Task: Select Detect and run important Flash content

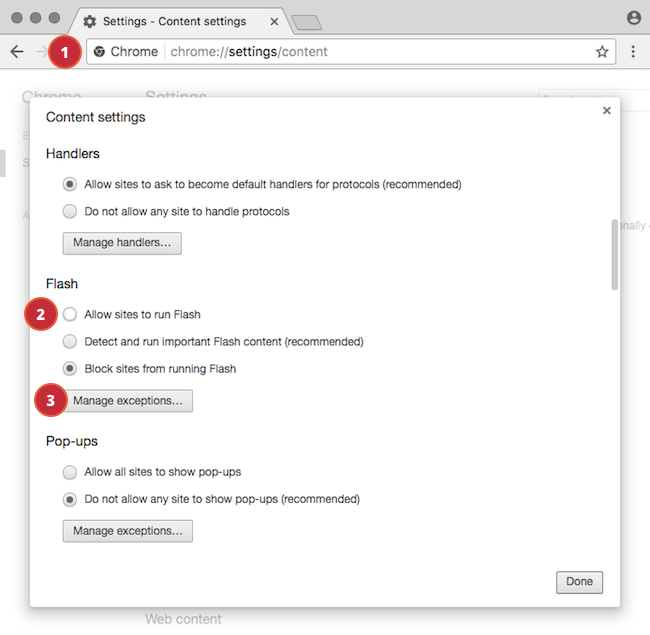Action: click(x=70, y=342)
